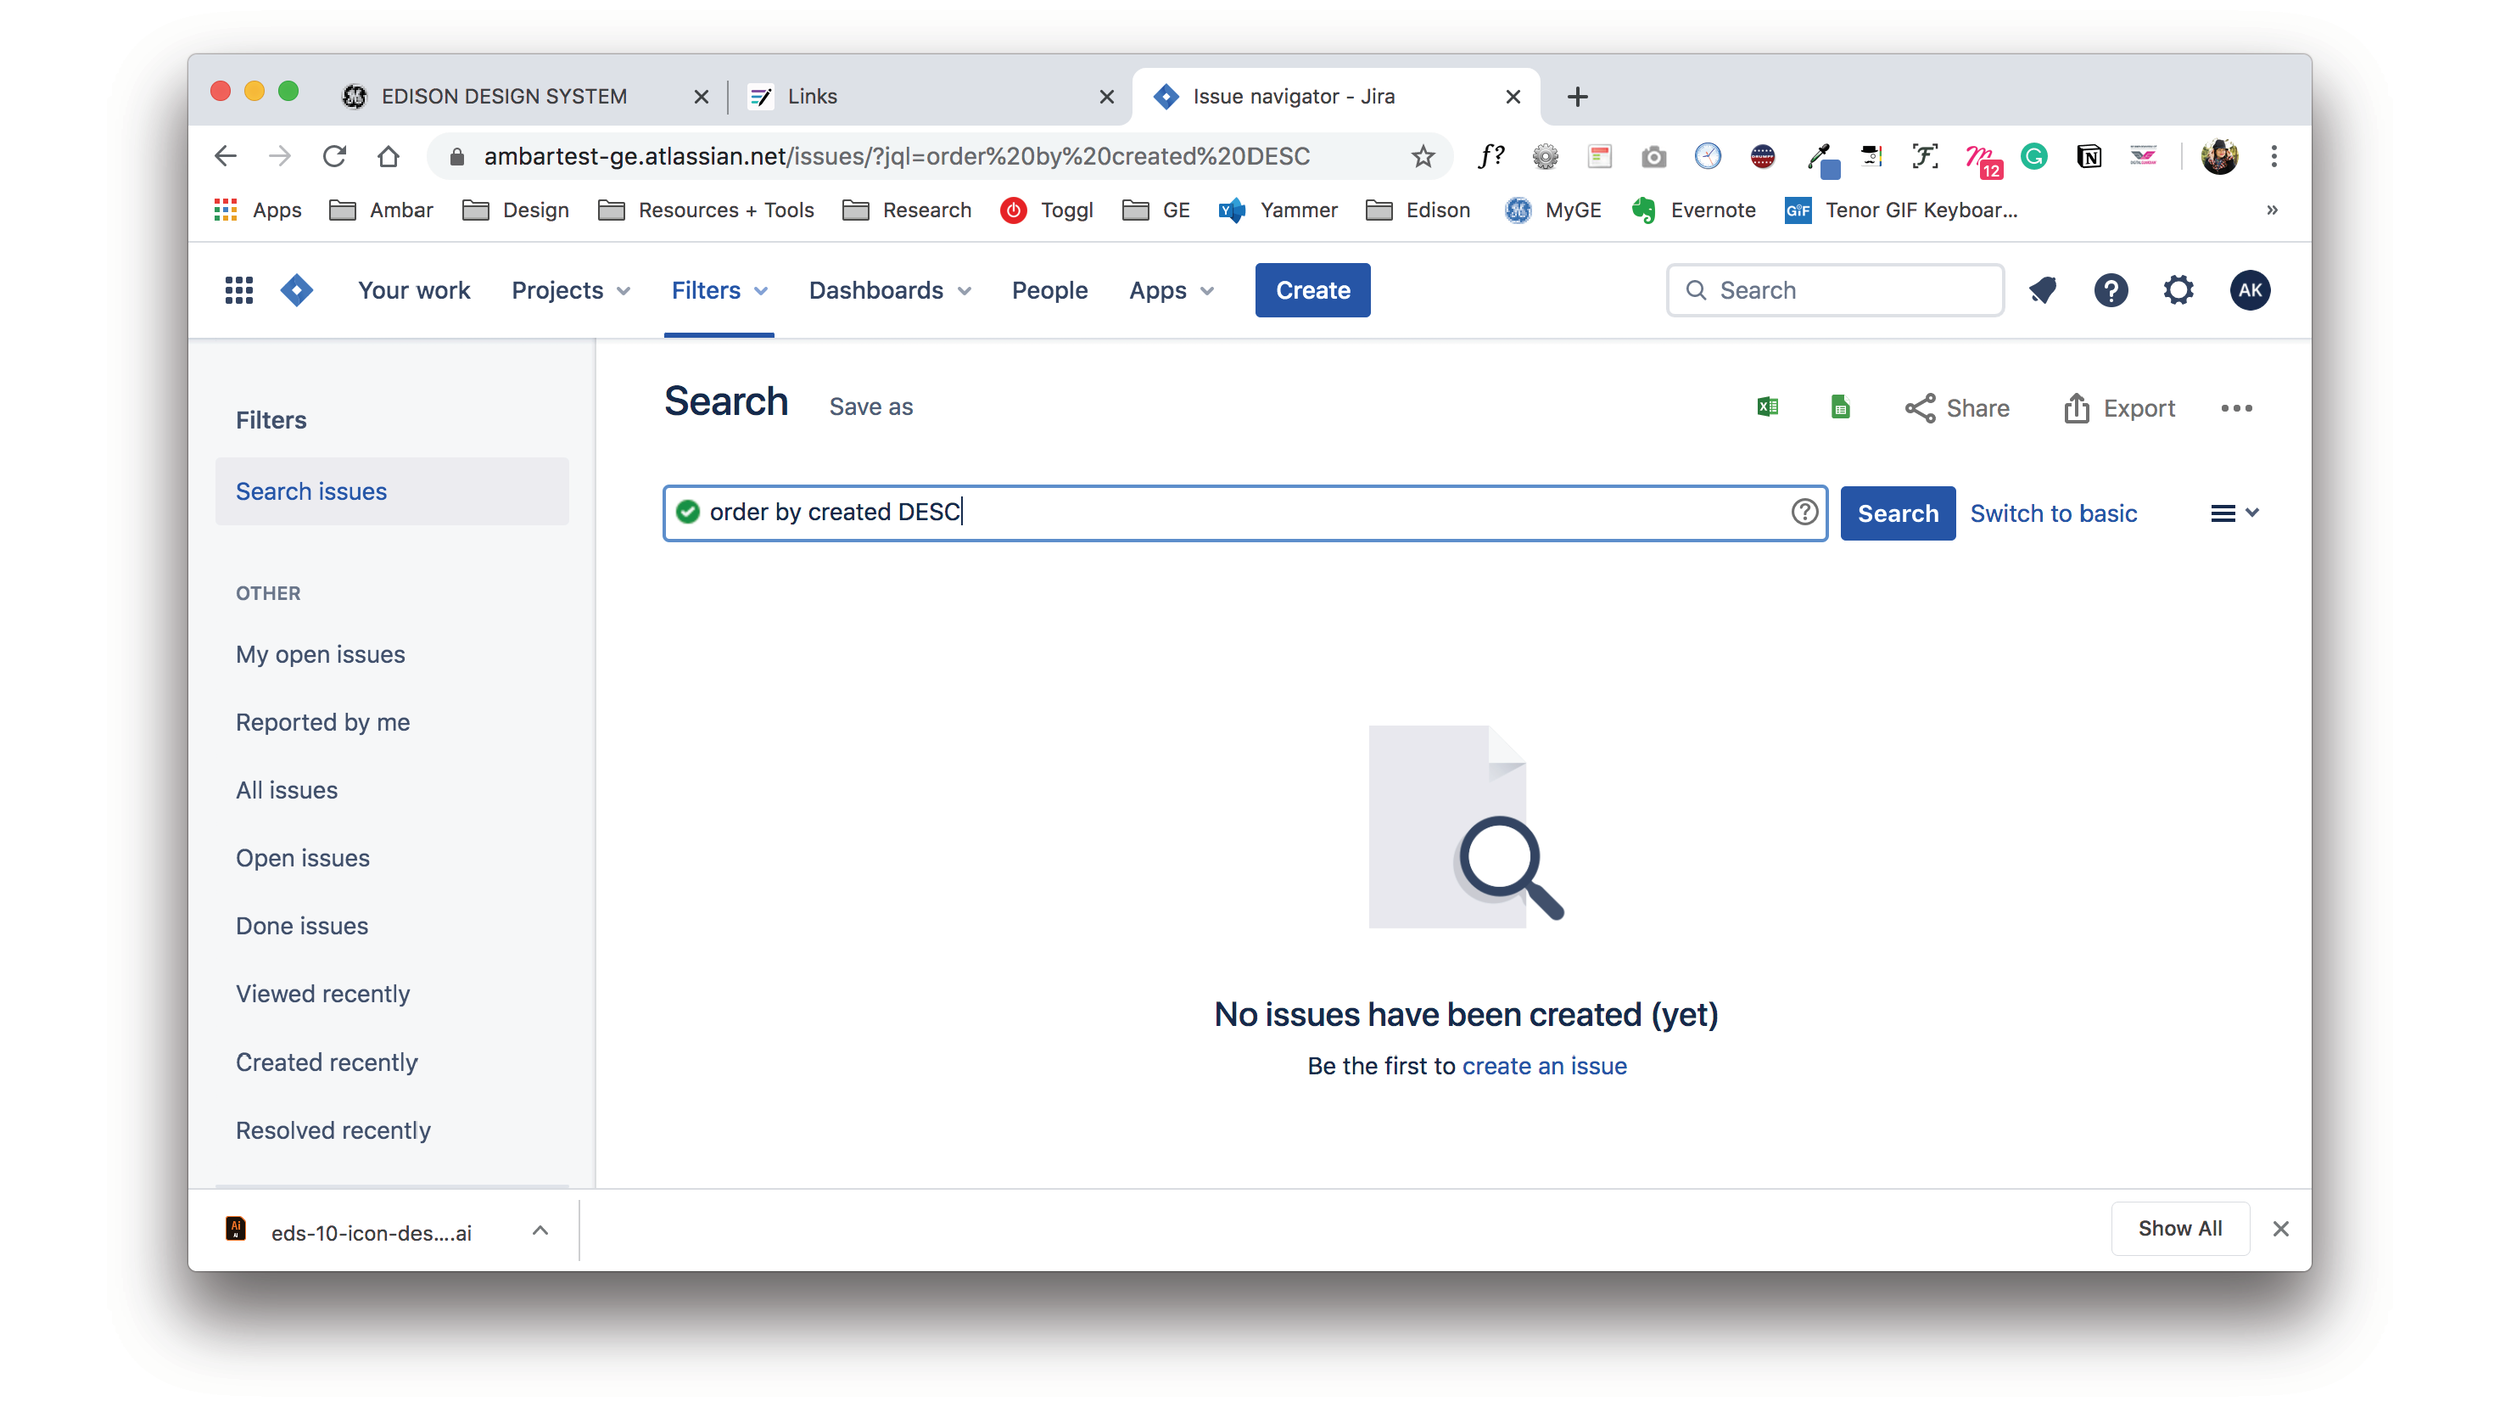This screenshot has width=2500, height=1407.
Task: Go to the browser home page
Action: click(x=388, y=156)
